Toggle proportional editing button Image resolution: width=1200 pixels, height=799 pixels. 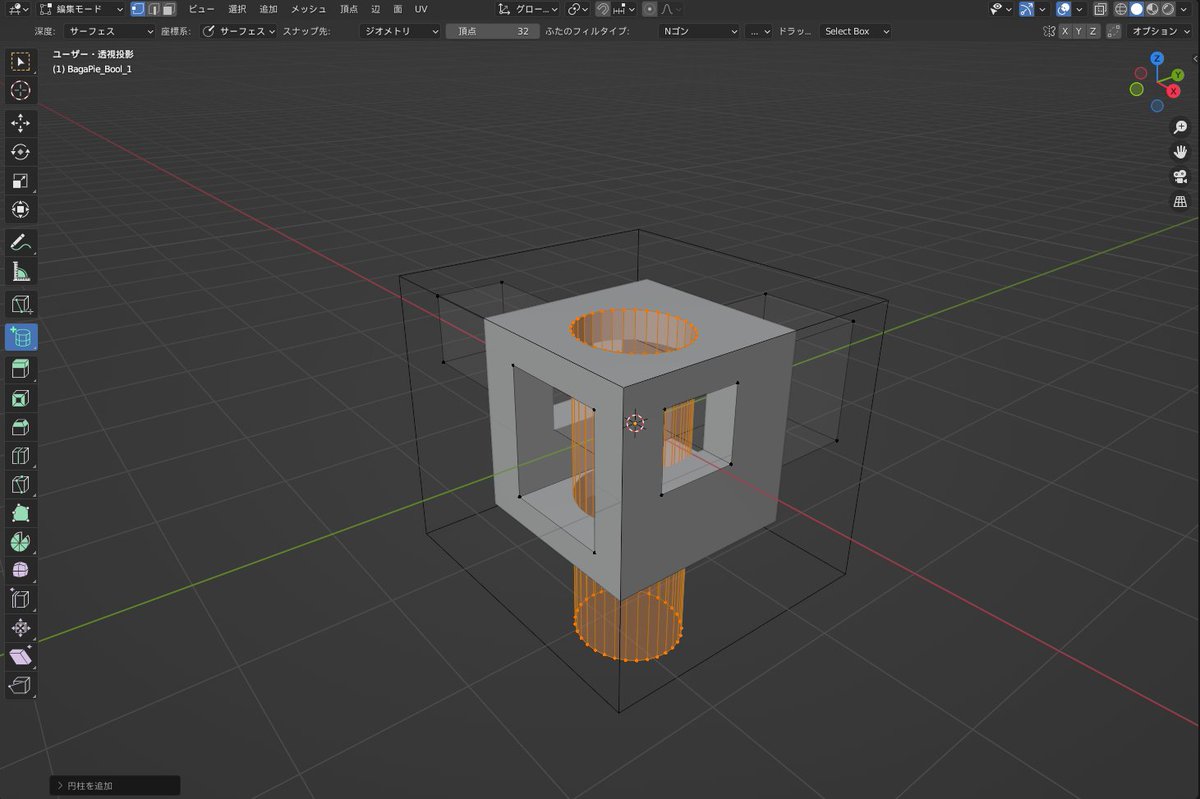coord(650,9)
